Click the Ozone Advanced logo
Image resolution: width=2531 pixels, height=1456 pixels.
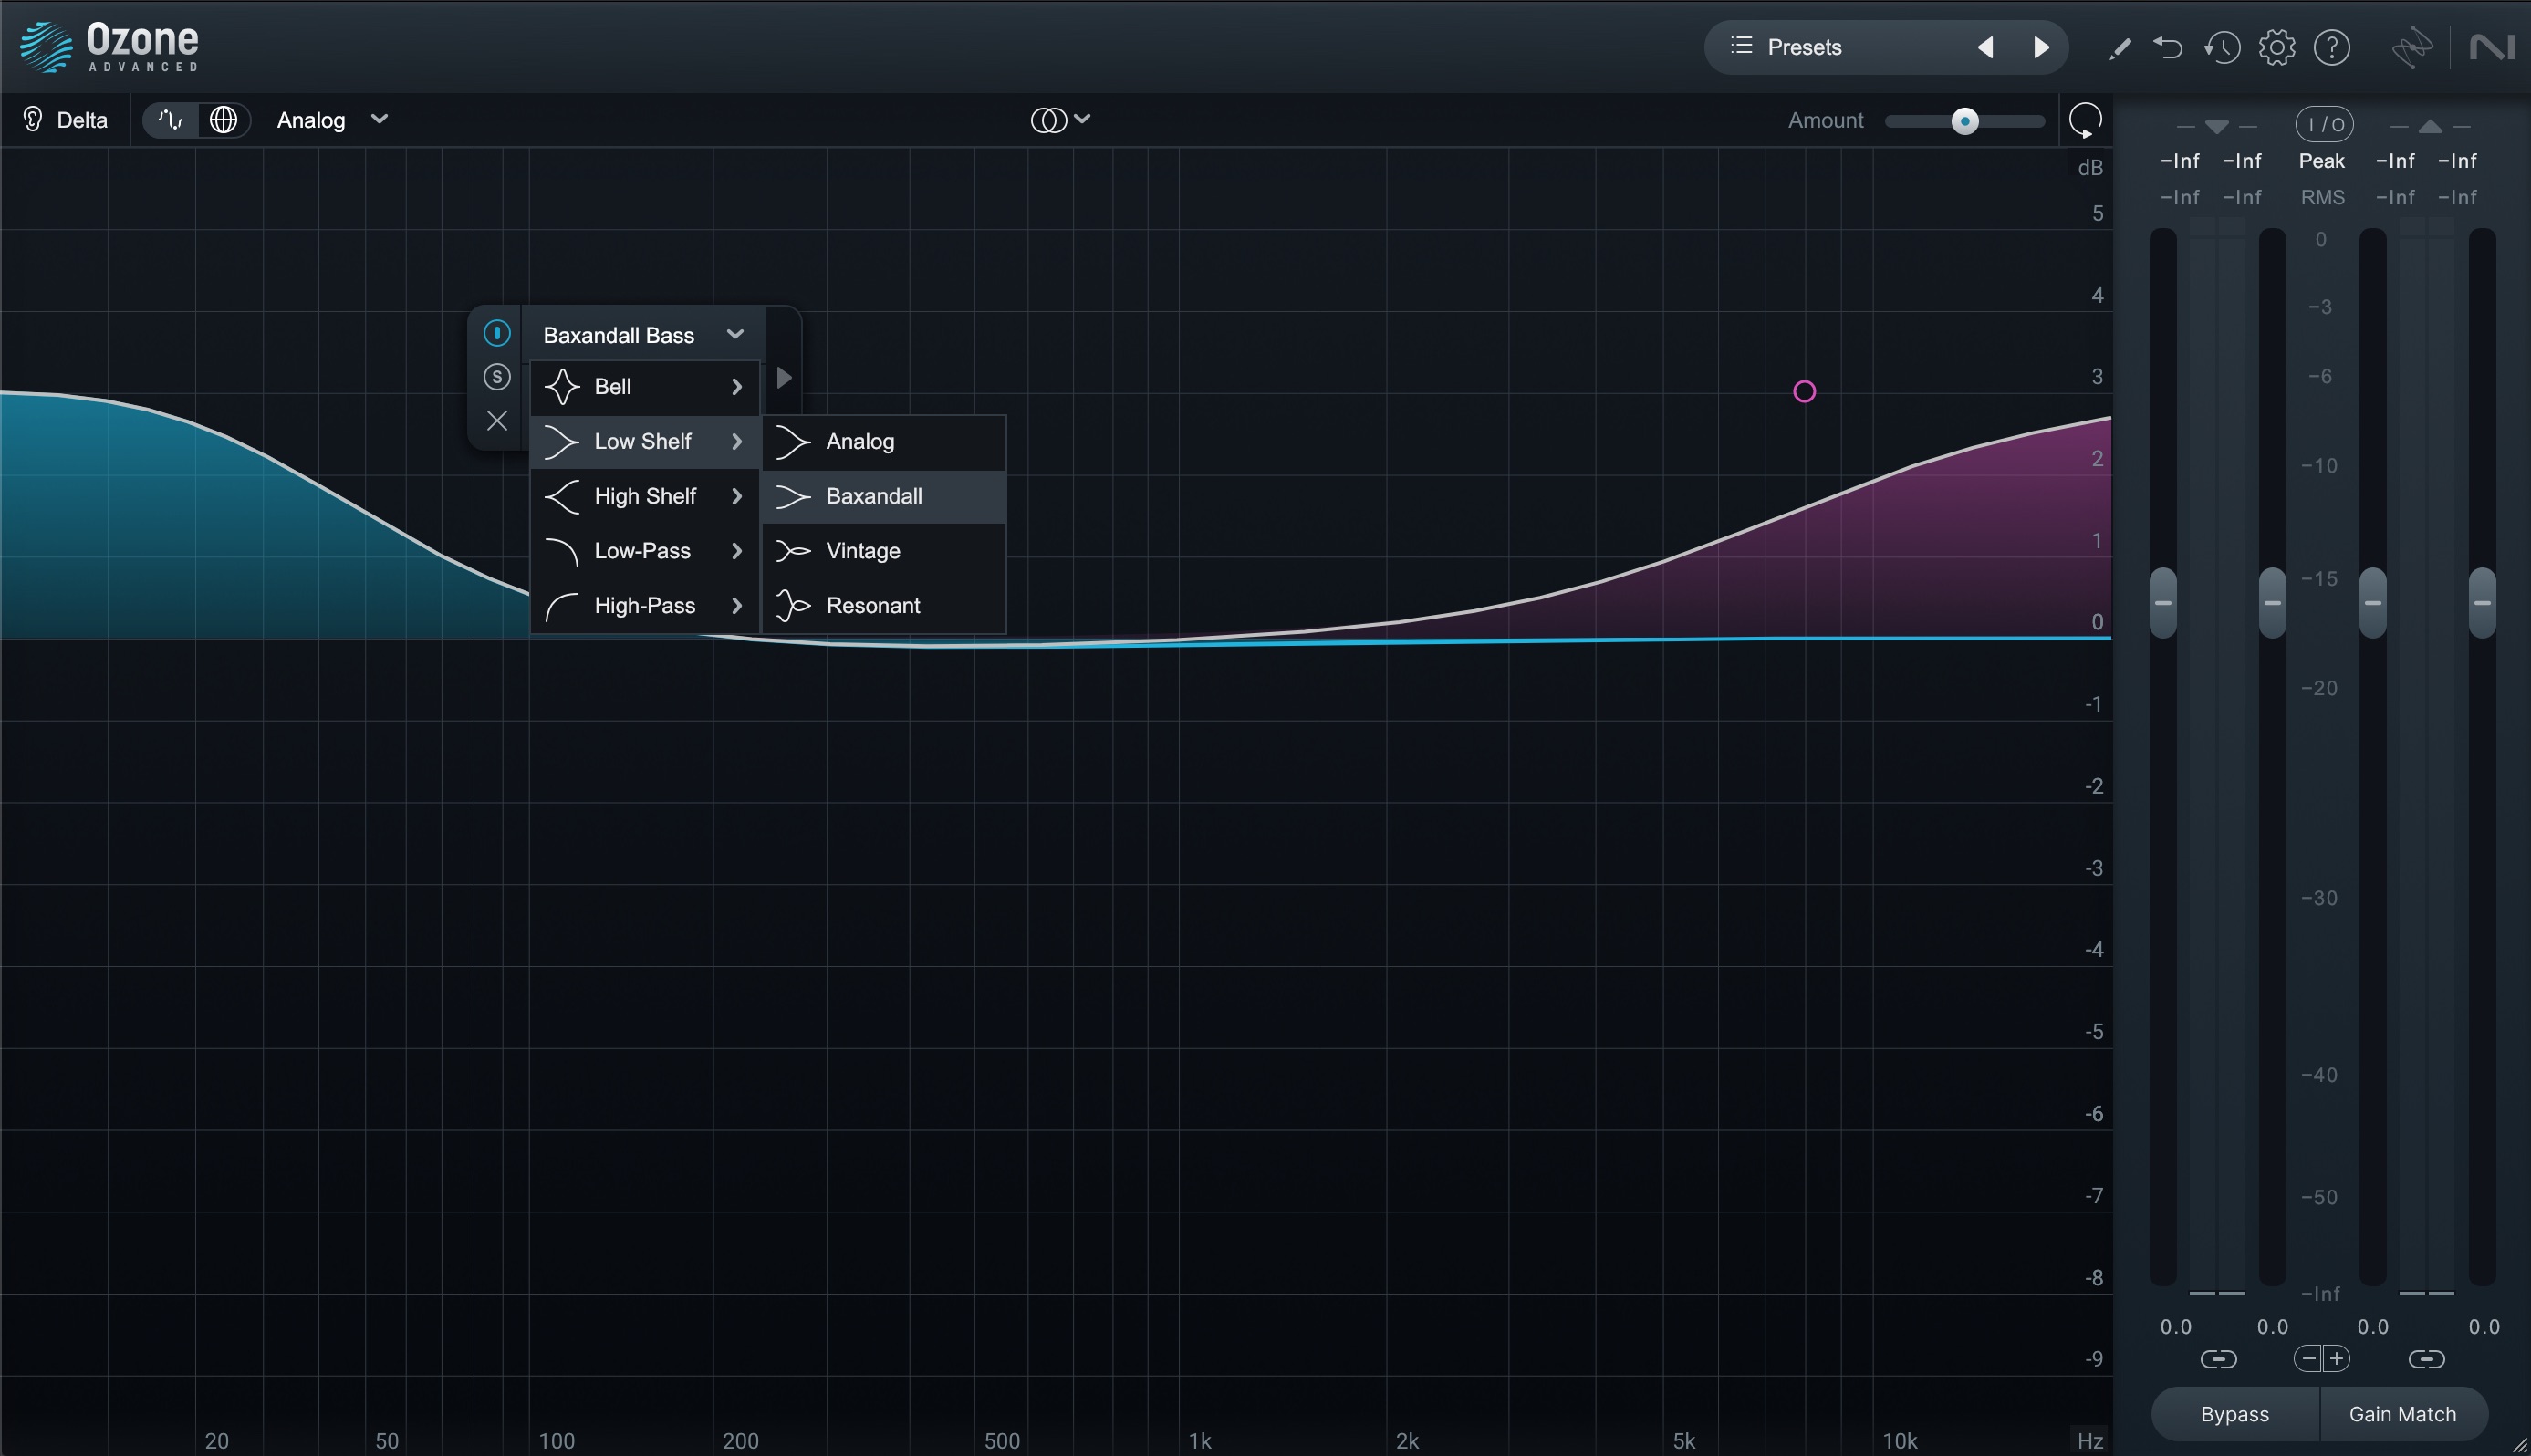[110, 47]
